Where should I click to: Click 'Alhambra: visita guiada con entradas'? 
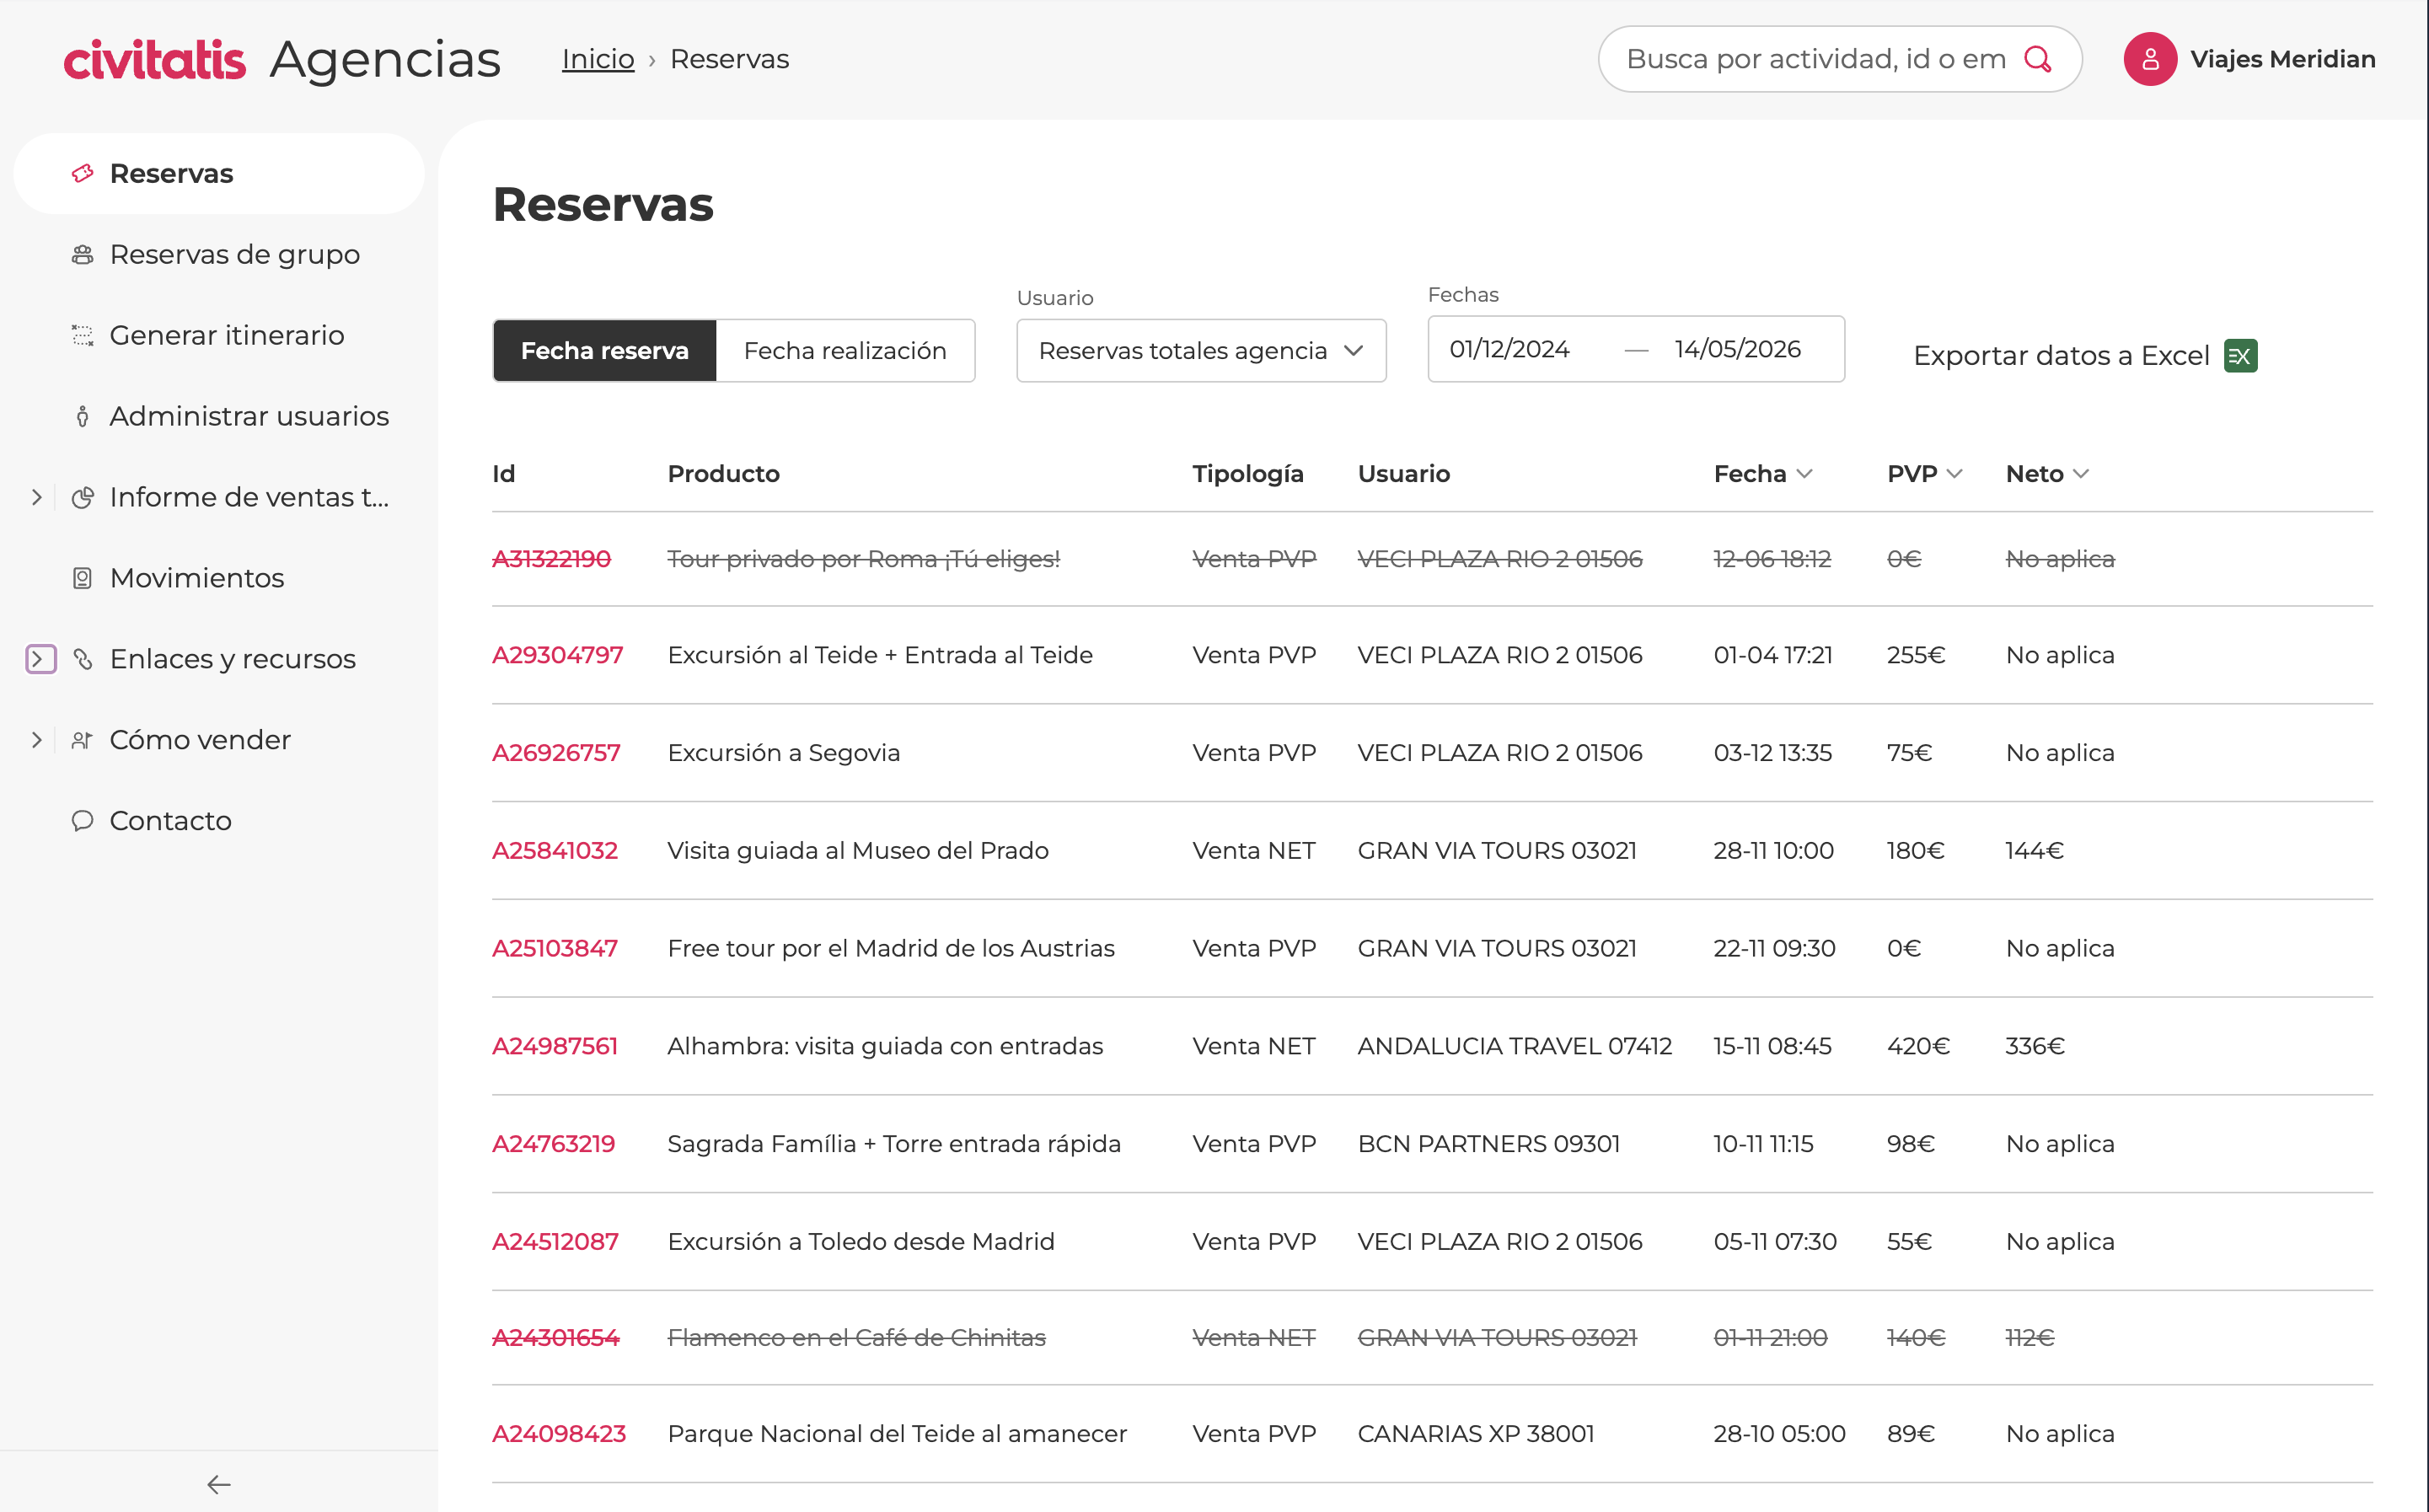(x=885, y=1046)
